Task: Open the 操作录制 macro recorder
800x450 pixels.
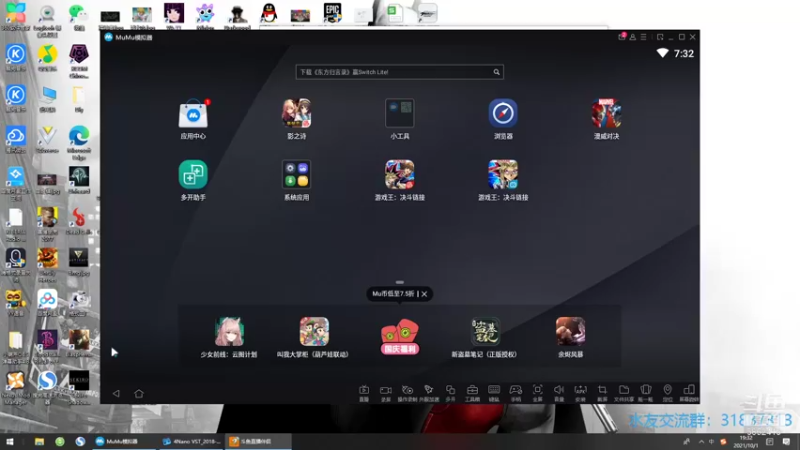Action: 407,393
